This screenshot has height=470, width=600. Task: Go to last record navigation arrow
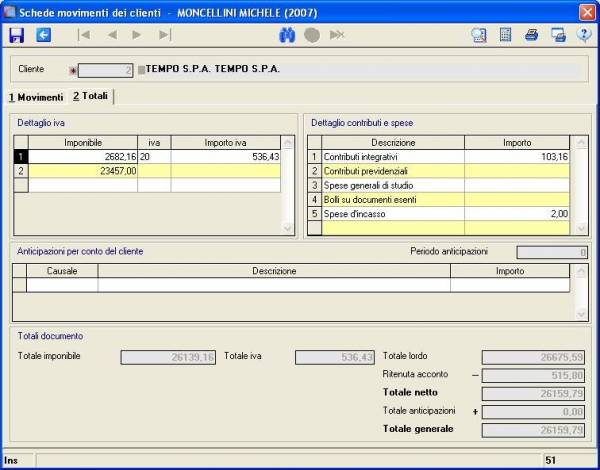pos(165,35)
